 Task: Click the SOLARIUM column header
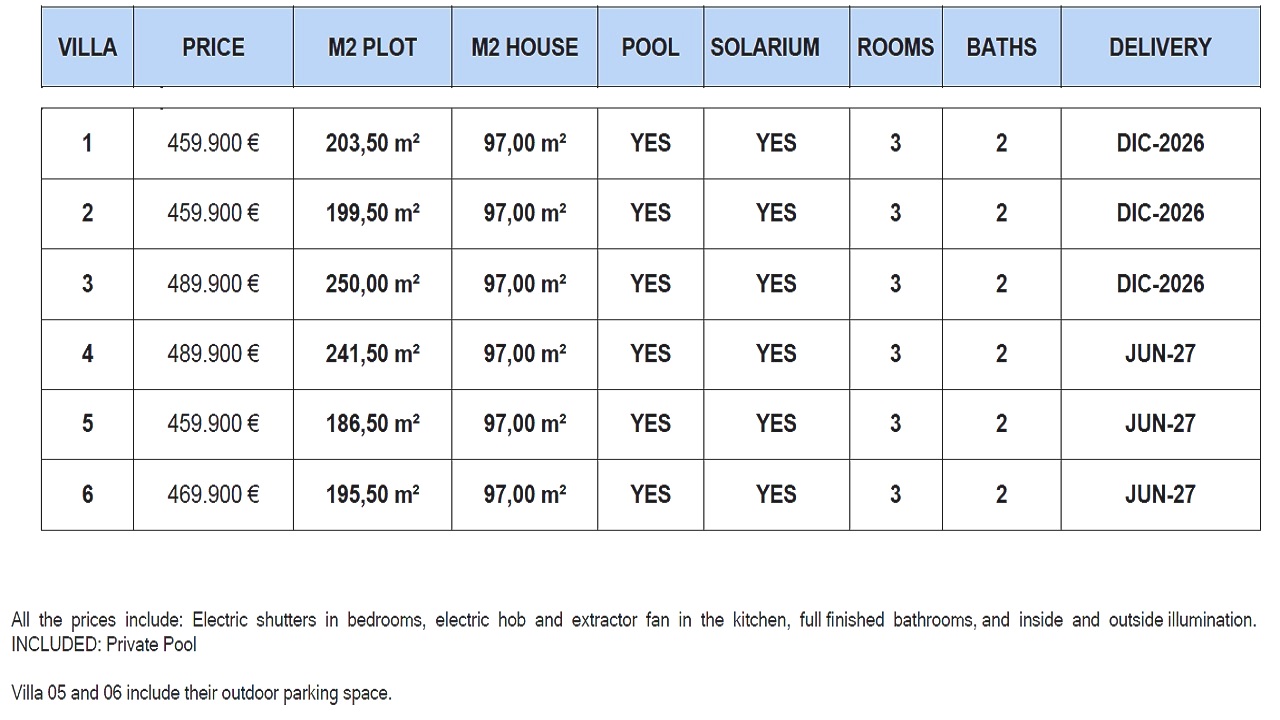coord(765,47)
